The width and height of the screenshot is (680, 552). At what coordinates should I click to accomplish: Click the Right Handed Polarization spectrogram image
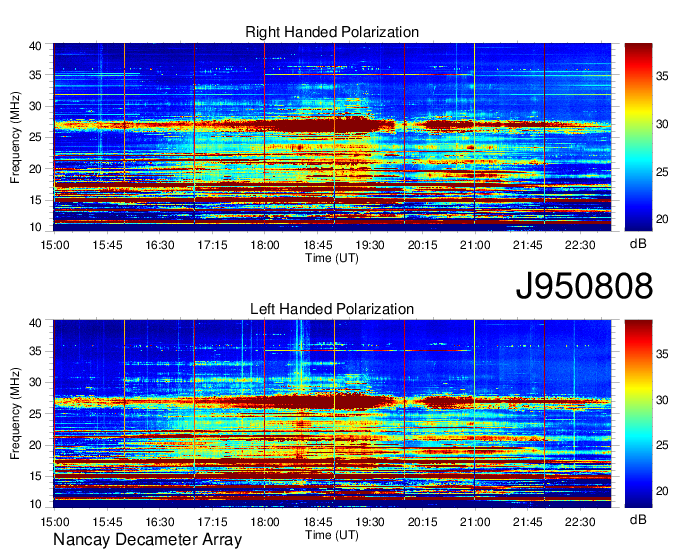coord(332,137)
